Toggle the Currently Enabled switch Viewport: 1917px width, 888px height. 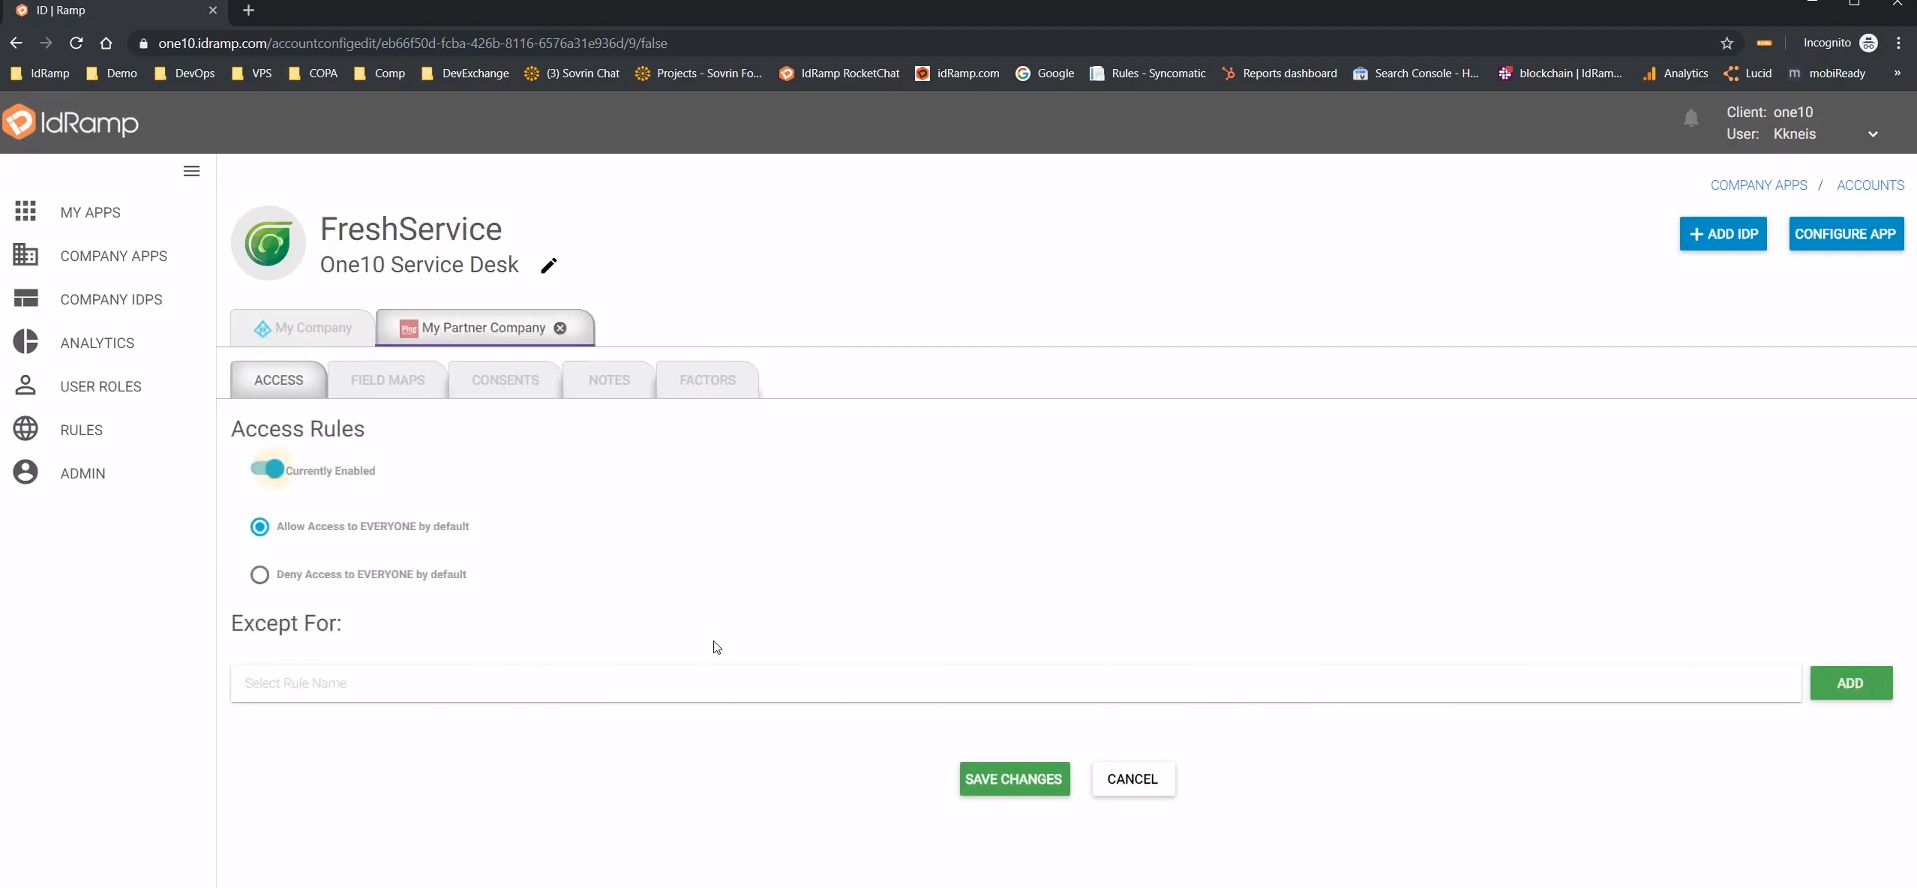(268, 469)
